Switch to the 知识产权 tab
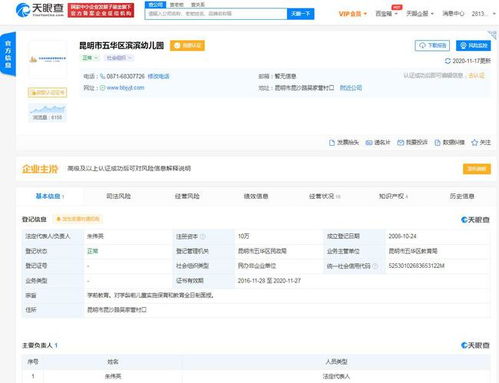This screenshot has width=499, height=383. [x=393, y=196]
